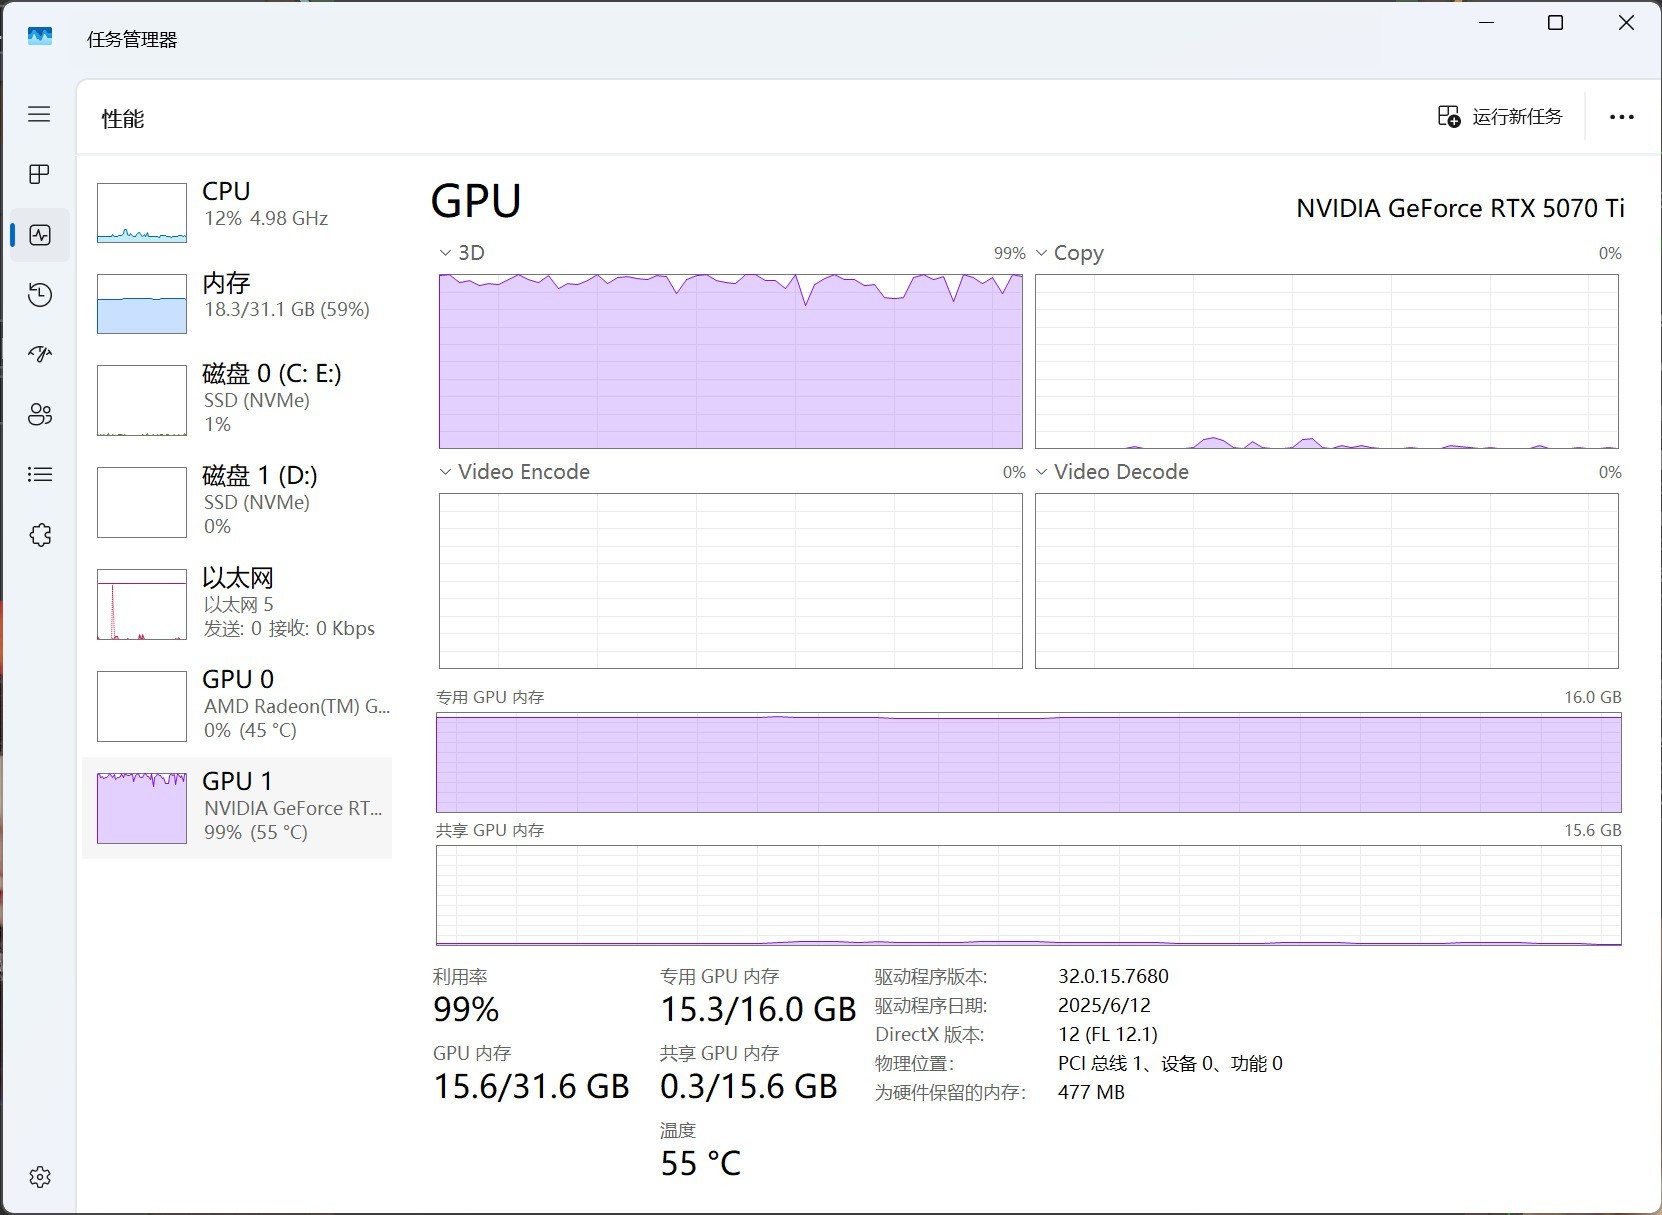This screenshot has width=1662, height=1215.
Task: Open the hamburger navigation menu
Action: click(x=39, y=114)
